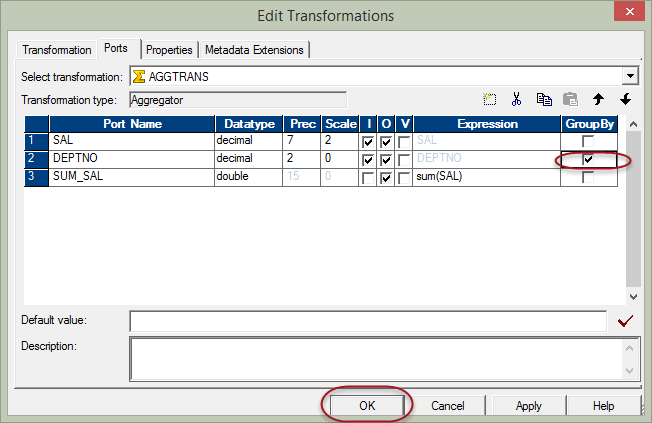This screenshot has height=423, width=652.
Task: Open the Select transformation dropdown
Action: pyautogui.click(x=629, y=76)
